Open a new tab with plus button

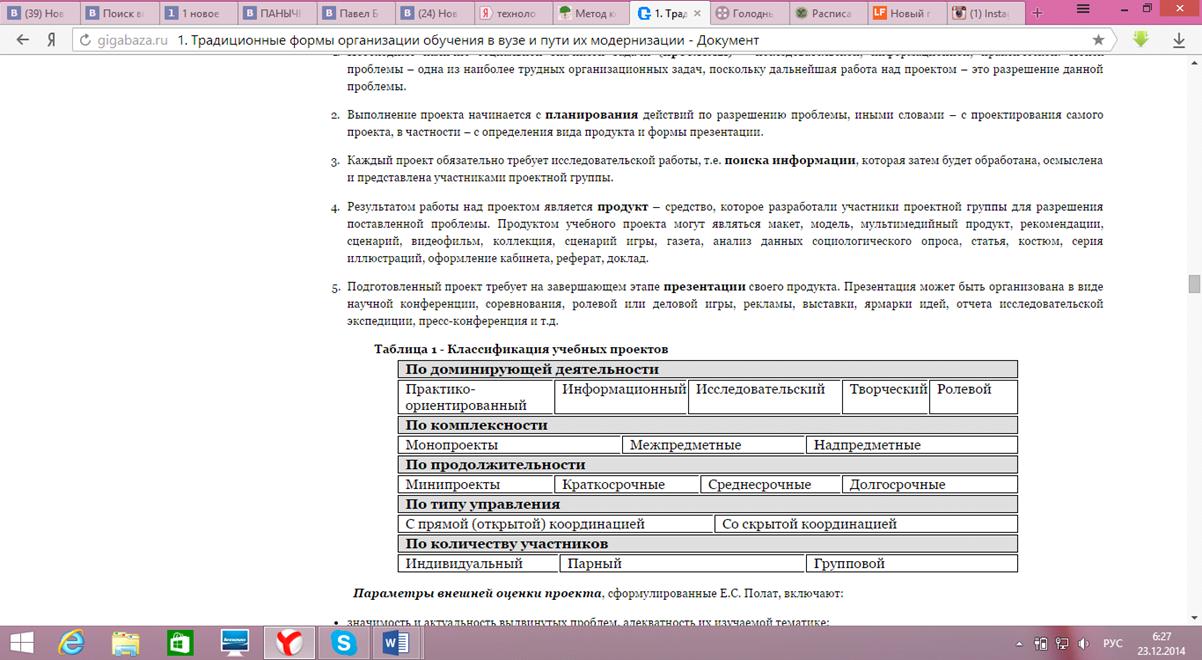1037,13
